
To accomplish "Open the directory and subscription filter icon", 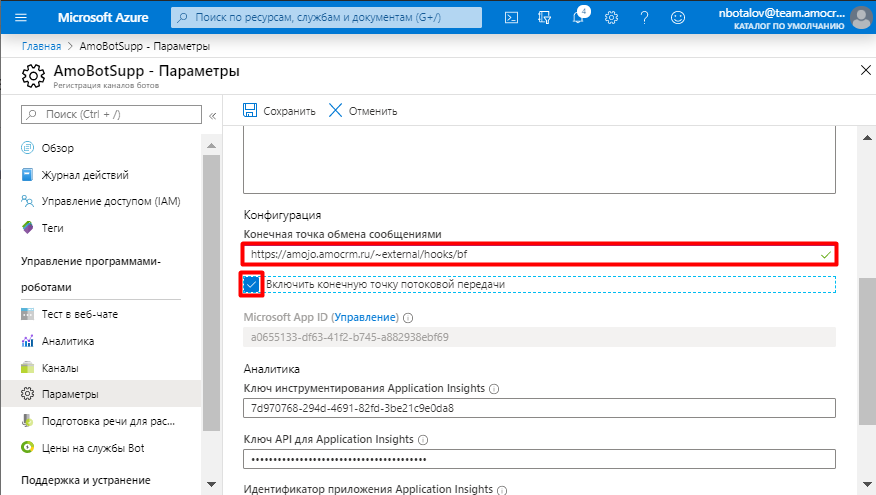I will 544,18.
